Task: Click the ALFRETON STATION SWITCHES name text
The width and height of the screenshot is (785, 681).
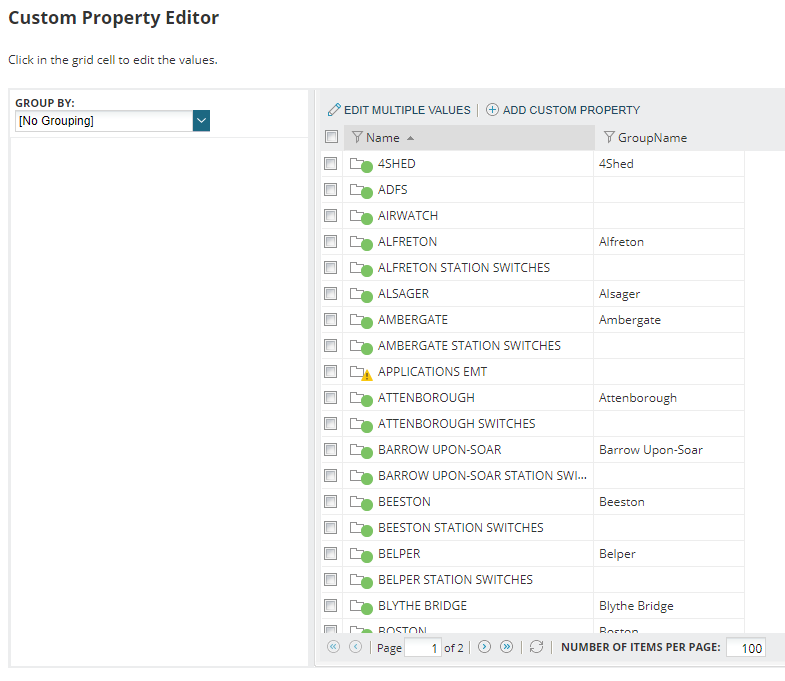Action: 464,268
